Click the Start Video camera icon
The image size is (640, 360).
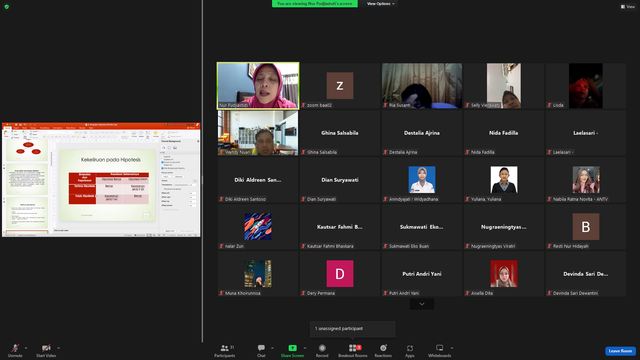tap(46, 348)
